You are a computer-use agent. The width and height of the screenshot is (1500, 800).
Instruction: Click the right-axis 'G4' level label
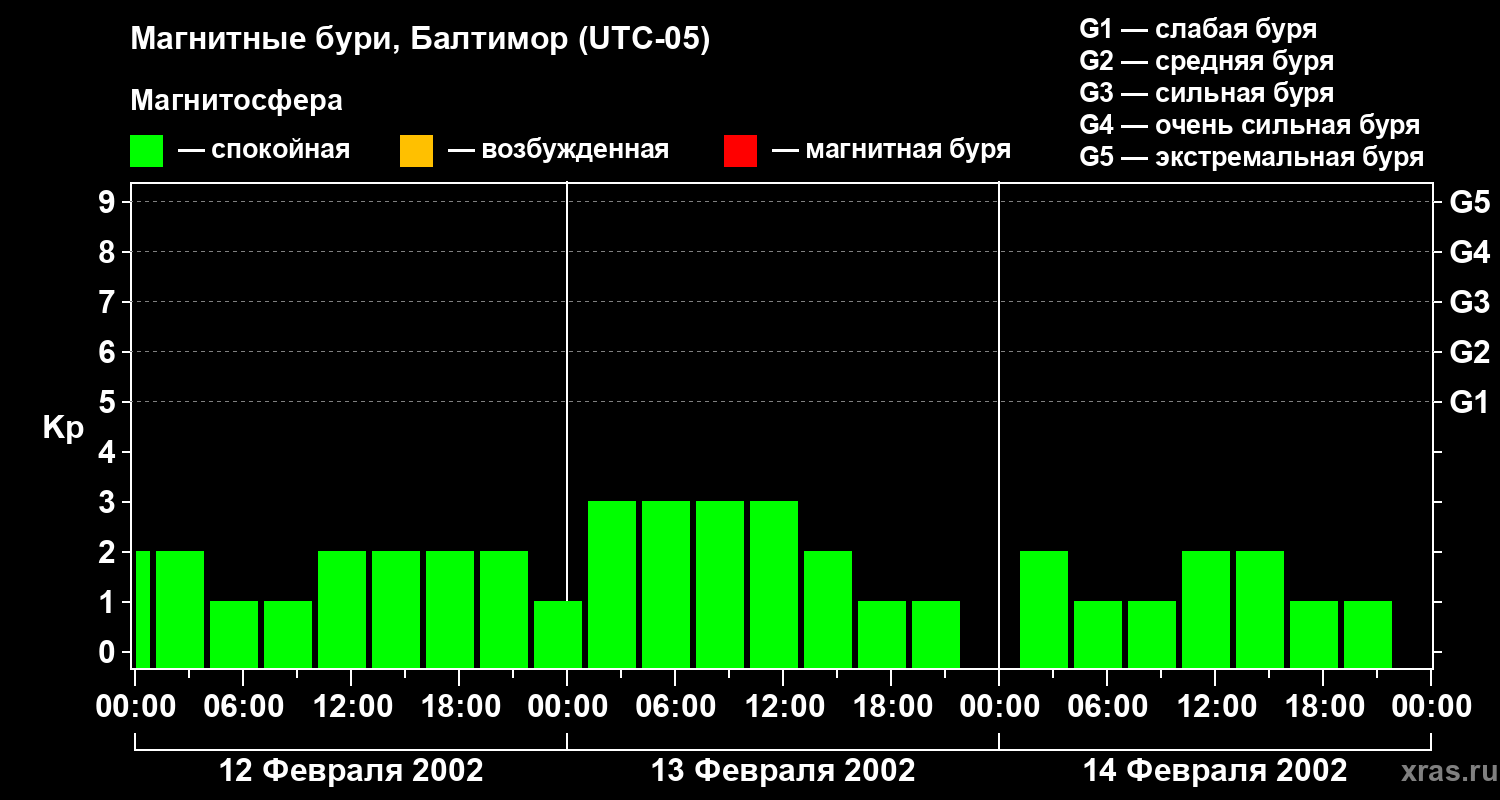point(1469,252)
